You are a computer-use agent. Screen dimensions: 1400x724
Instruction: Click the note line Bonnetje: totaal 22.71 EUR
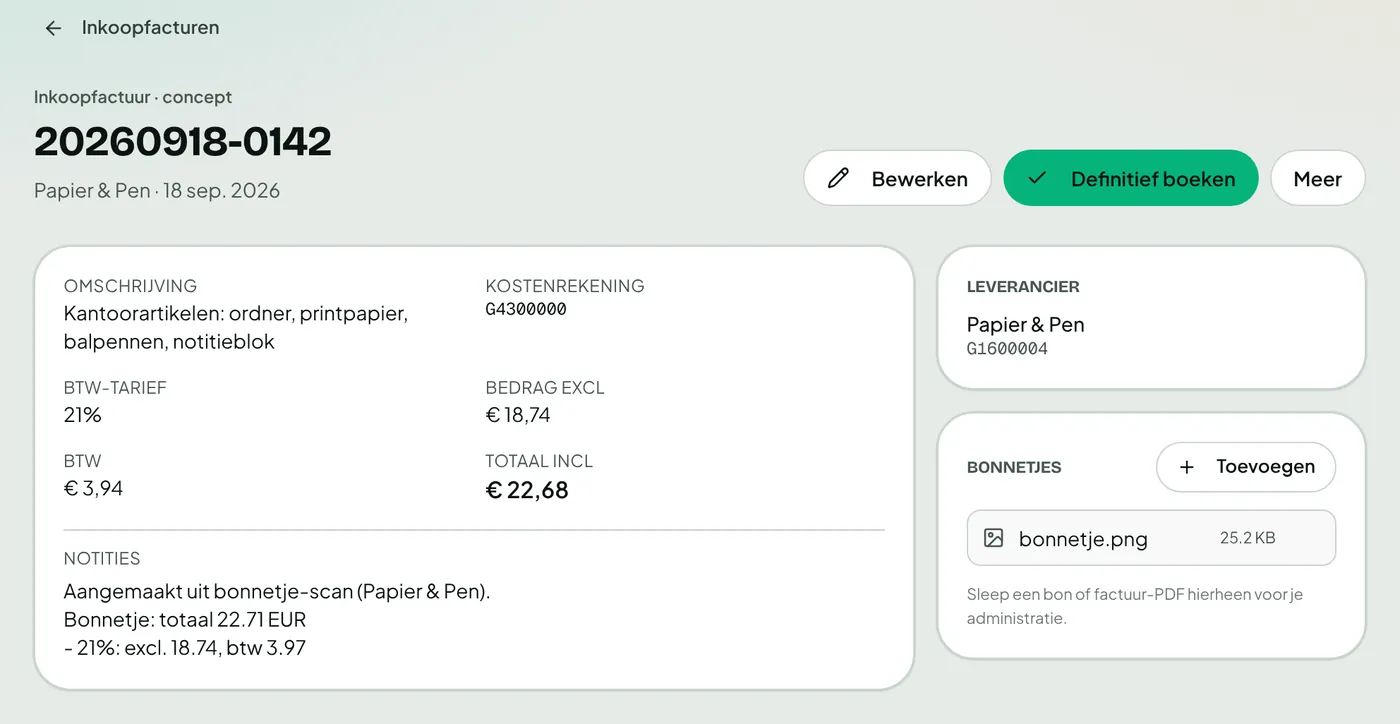(185, 620)
